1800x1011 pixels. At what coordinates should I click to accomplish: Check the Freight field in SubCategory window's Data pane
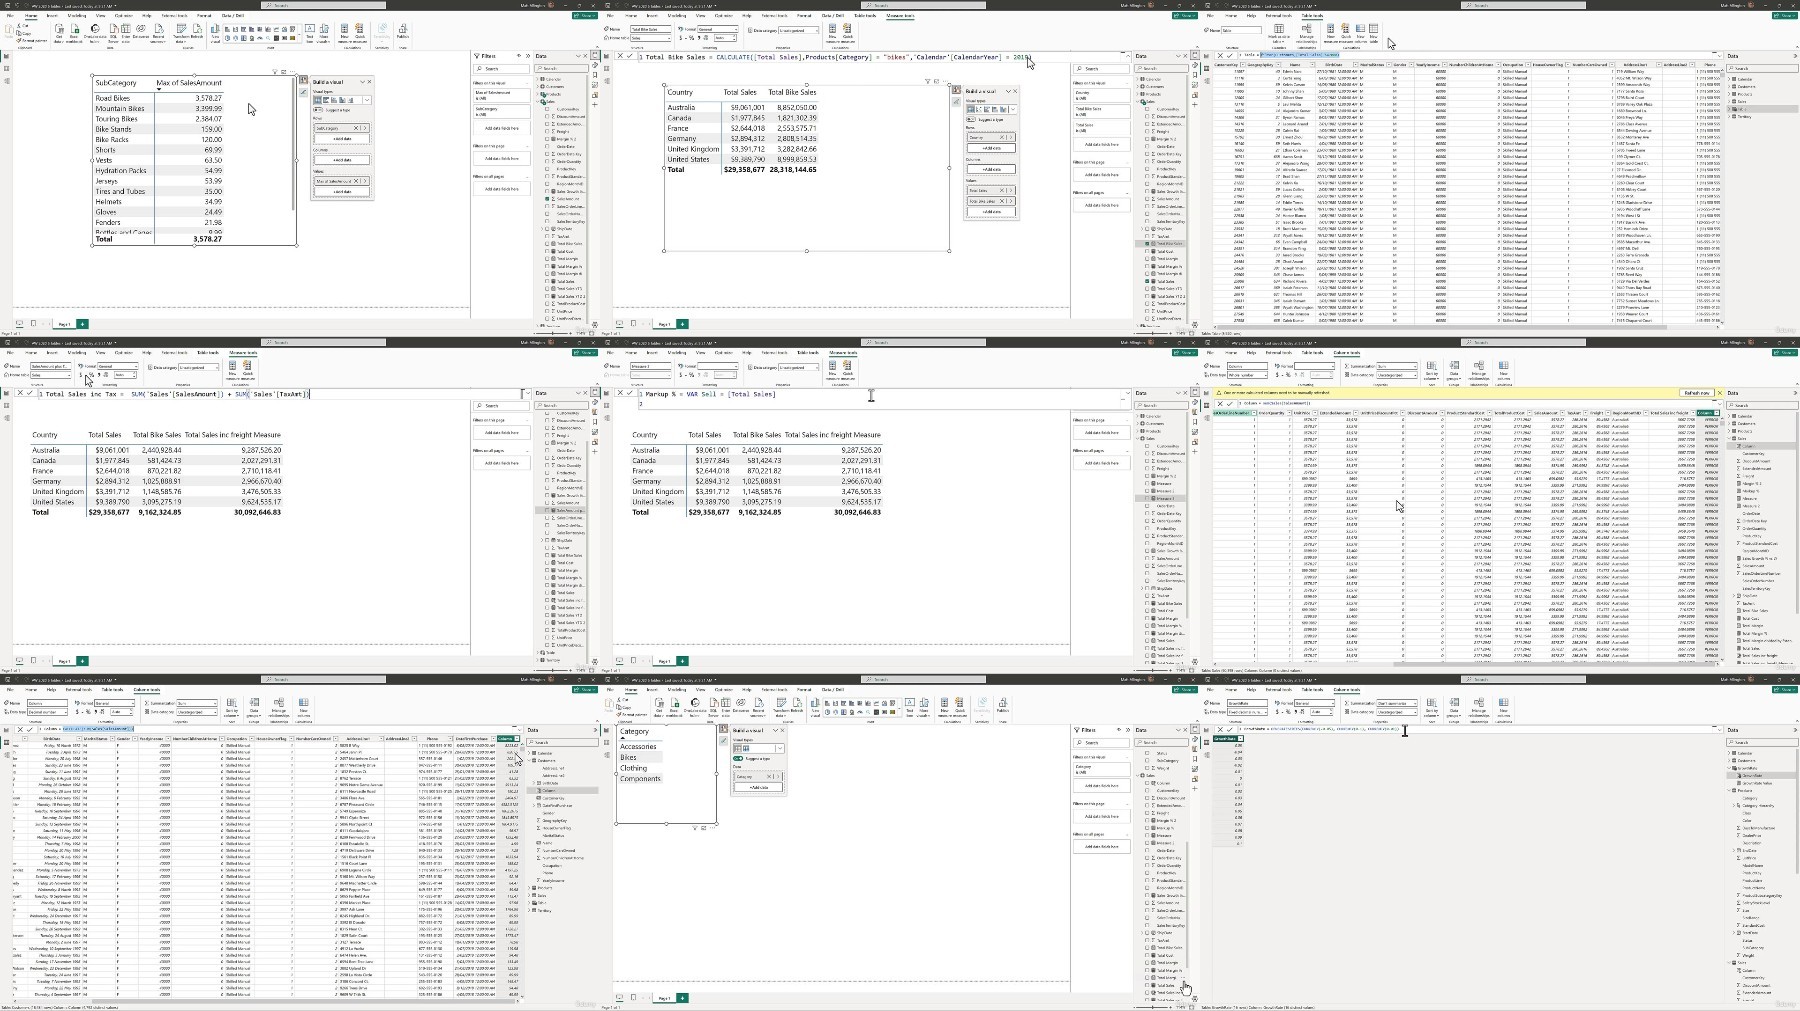(548, 131)
